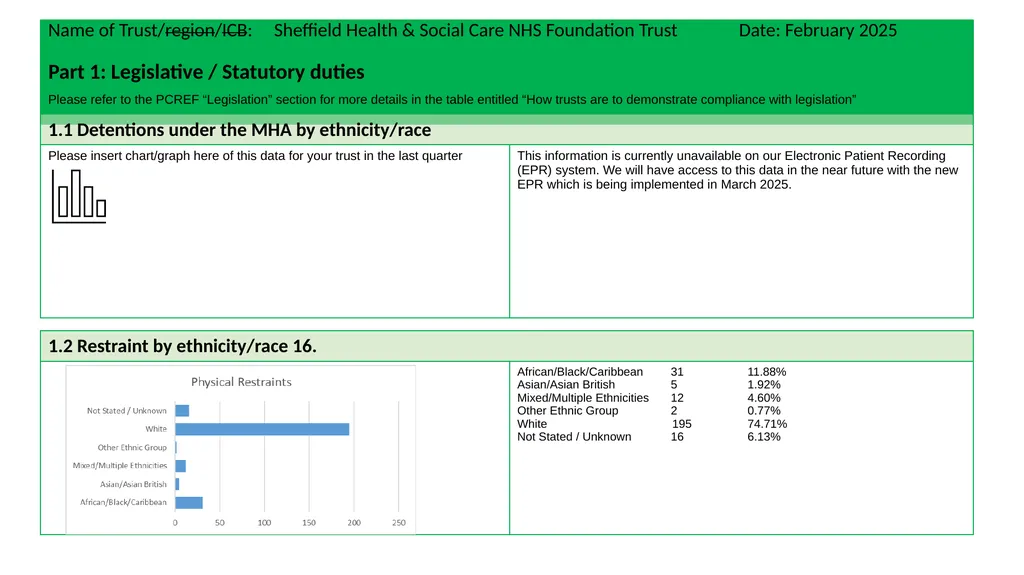This screenshot has height=575, width=1024.
Task: Click the Not Stated / Unknown chart bar
Action: 182,411
